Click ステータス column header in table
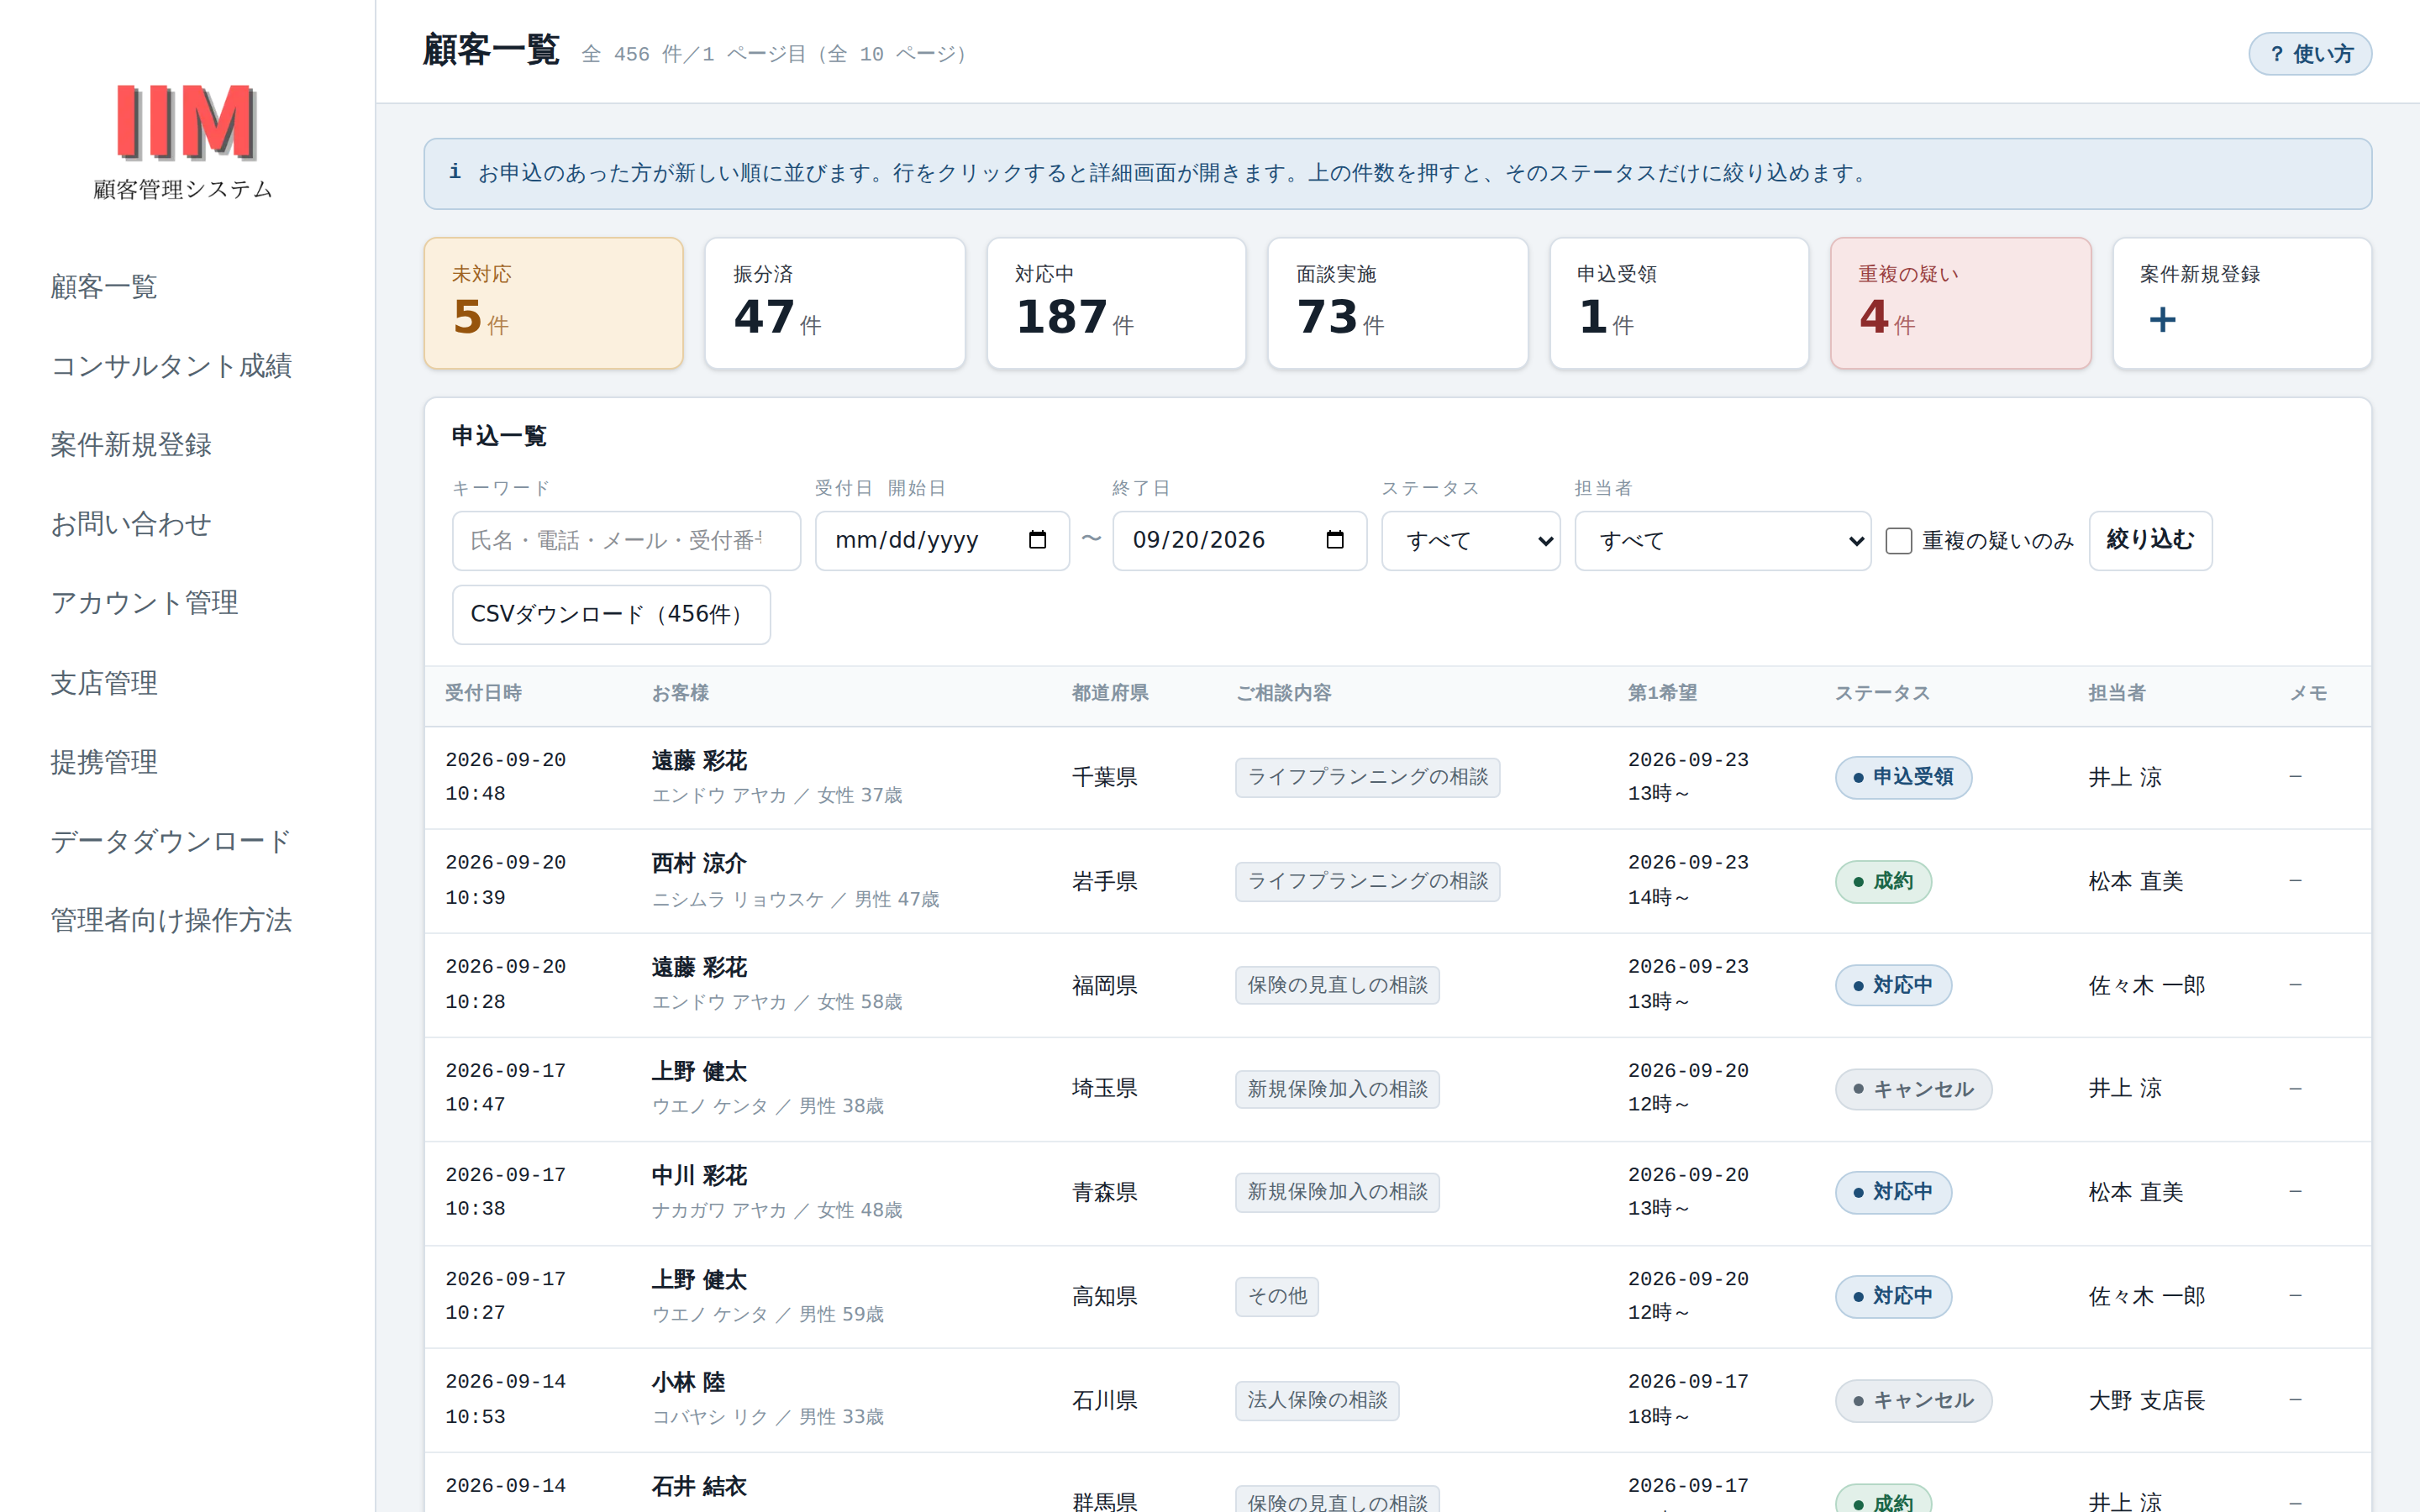Screen dimensions: 2420x1512 click(1881, 693)
